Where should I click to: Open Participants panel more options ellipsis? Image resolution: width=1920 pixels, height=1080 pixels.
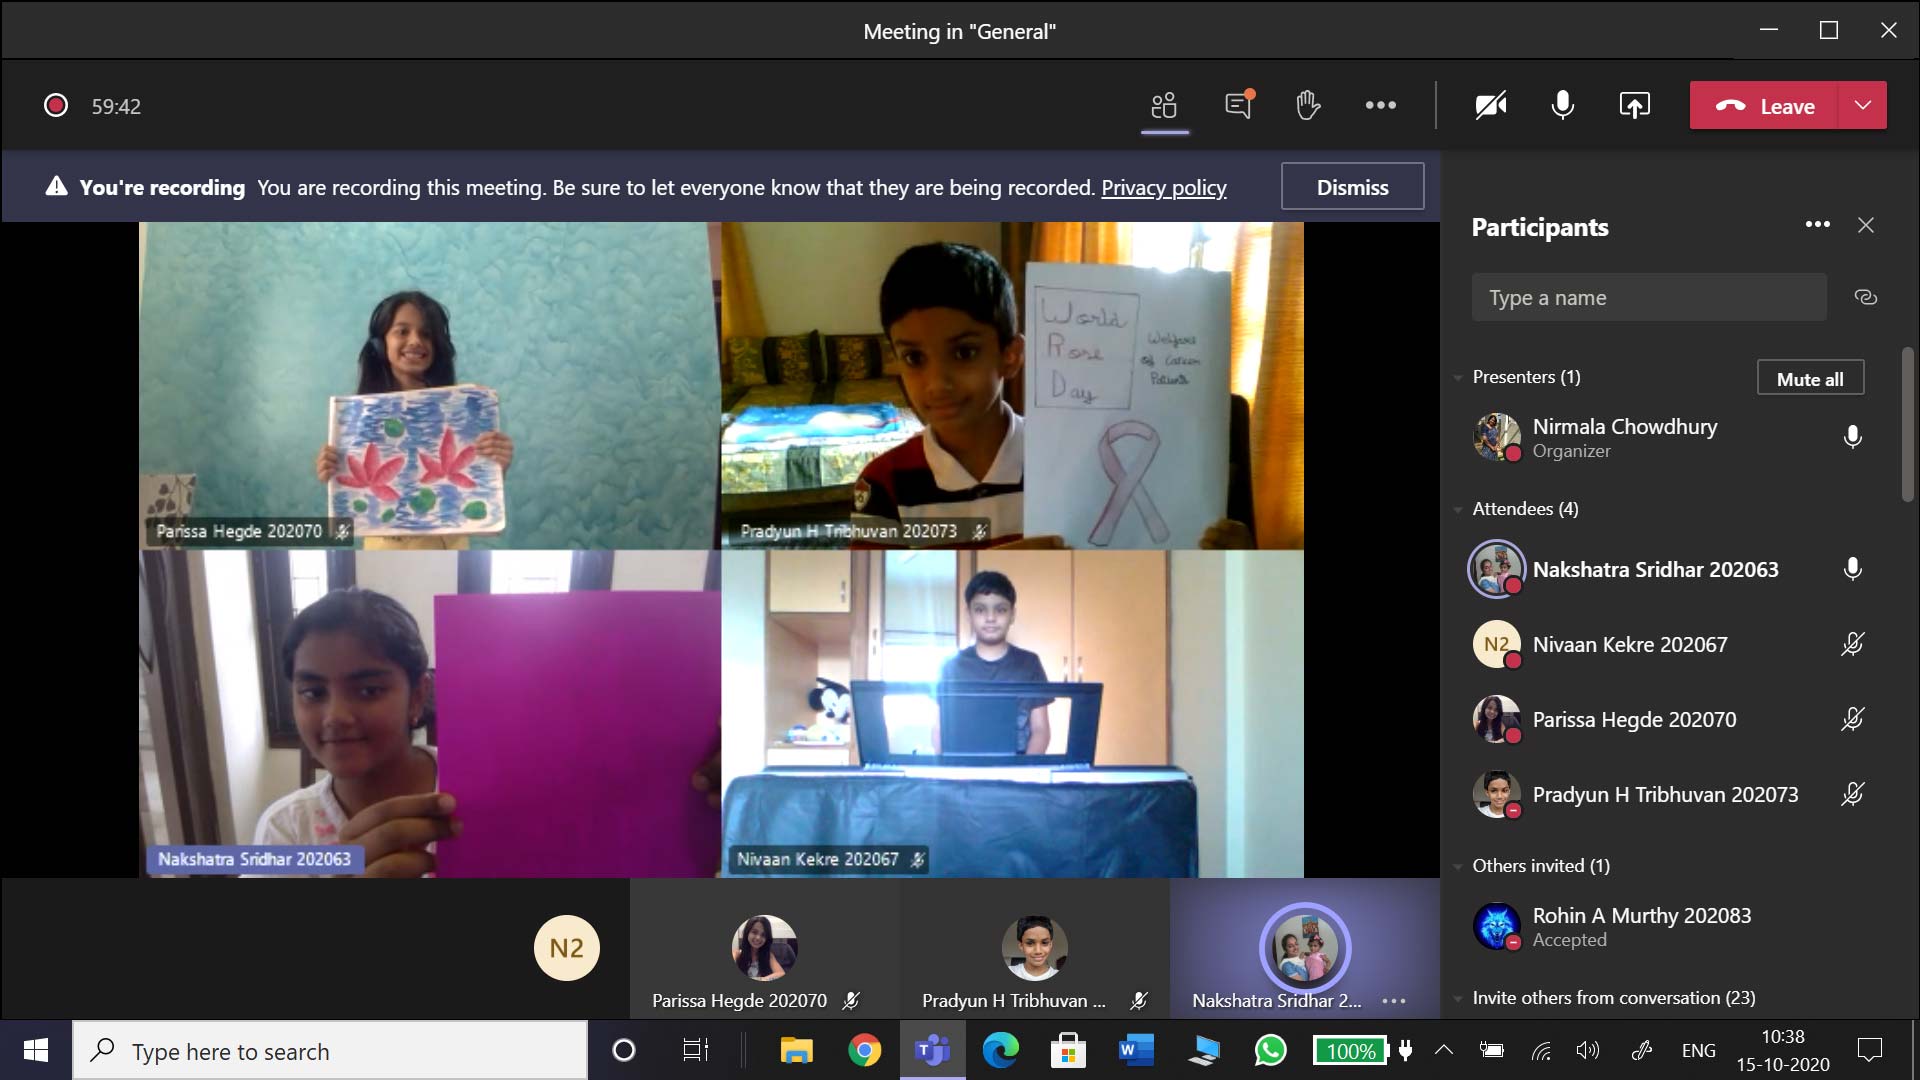(1817, 225)
